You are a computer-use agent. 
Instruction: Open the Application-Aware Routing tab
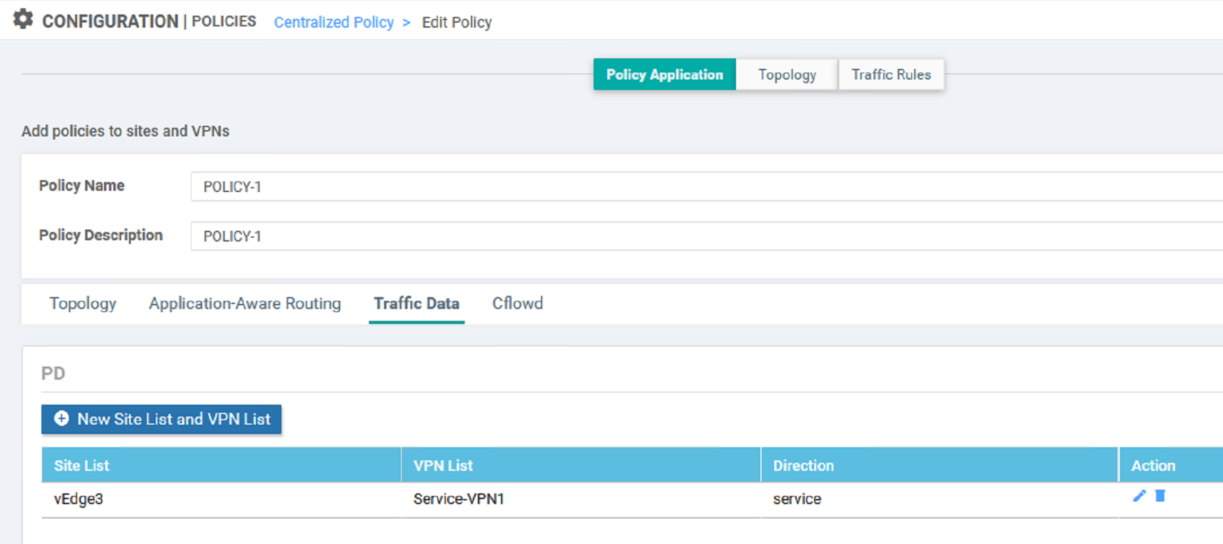tap(245, 303)
